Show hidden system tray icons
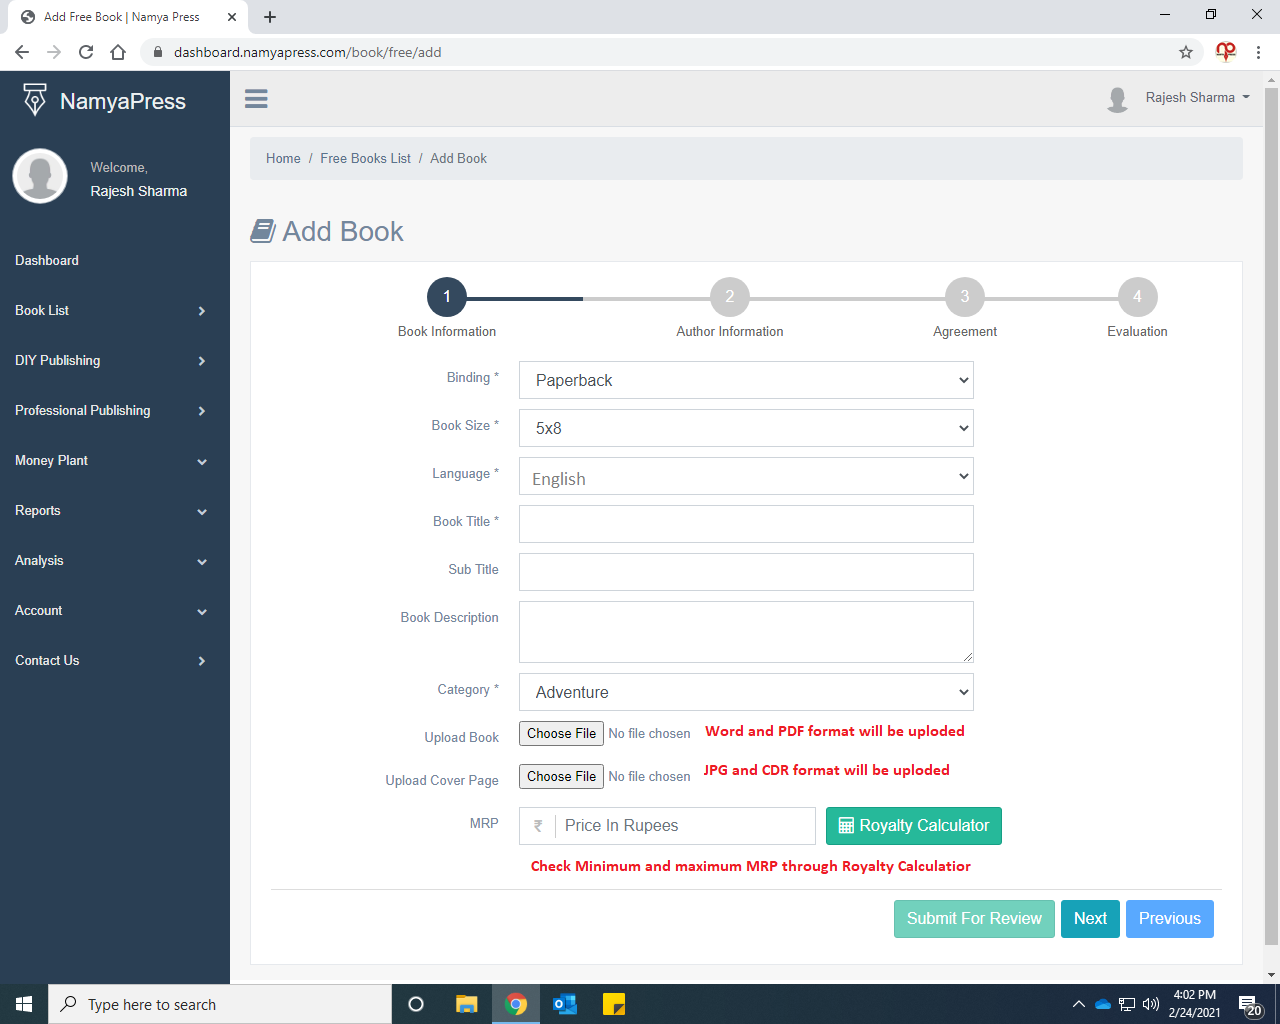This screenshot has height=1024, width=1280. click(x=1078, y=1004)
